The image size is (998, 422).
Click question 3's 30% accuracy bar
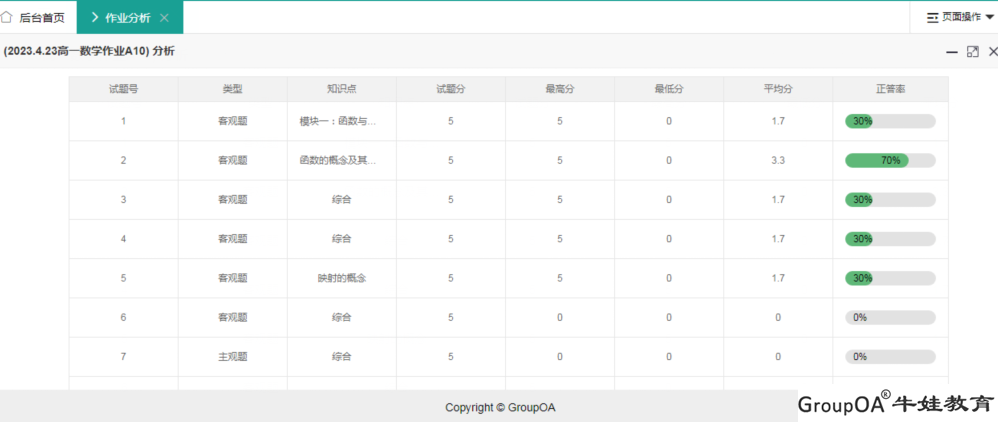point(890,200)
